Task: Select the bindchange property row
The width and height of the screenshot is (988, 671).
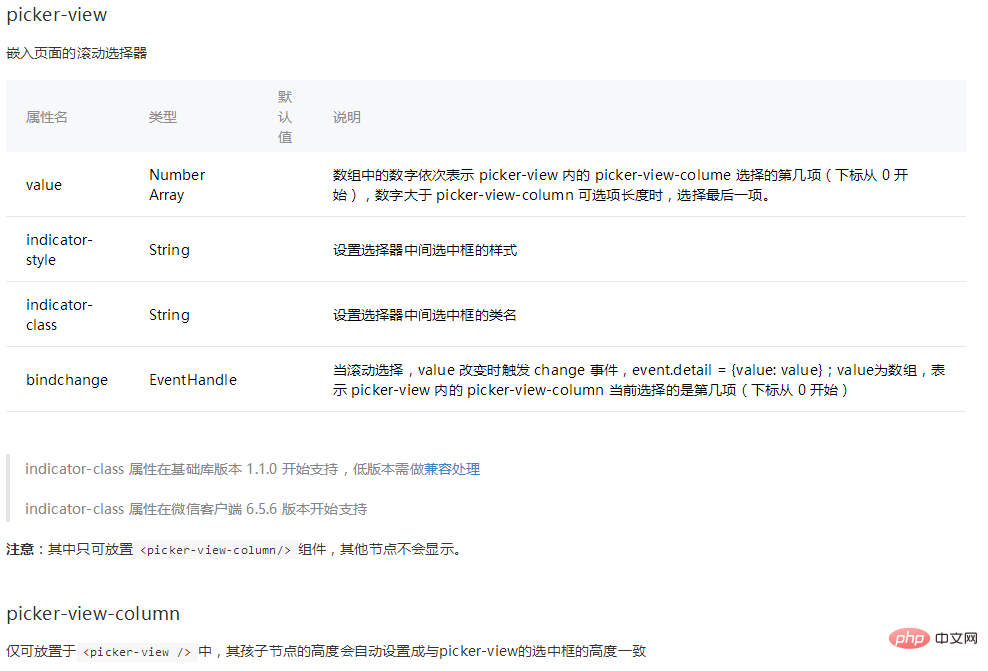Action: 66,380
